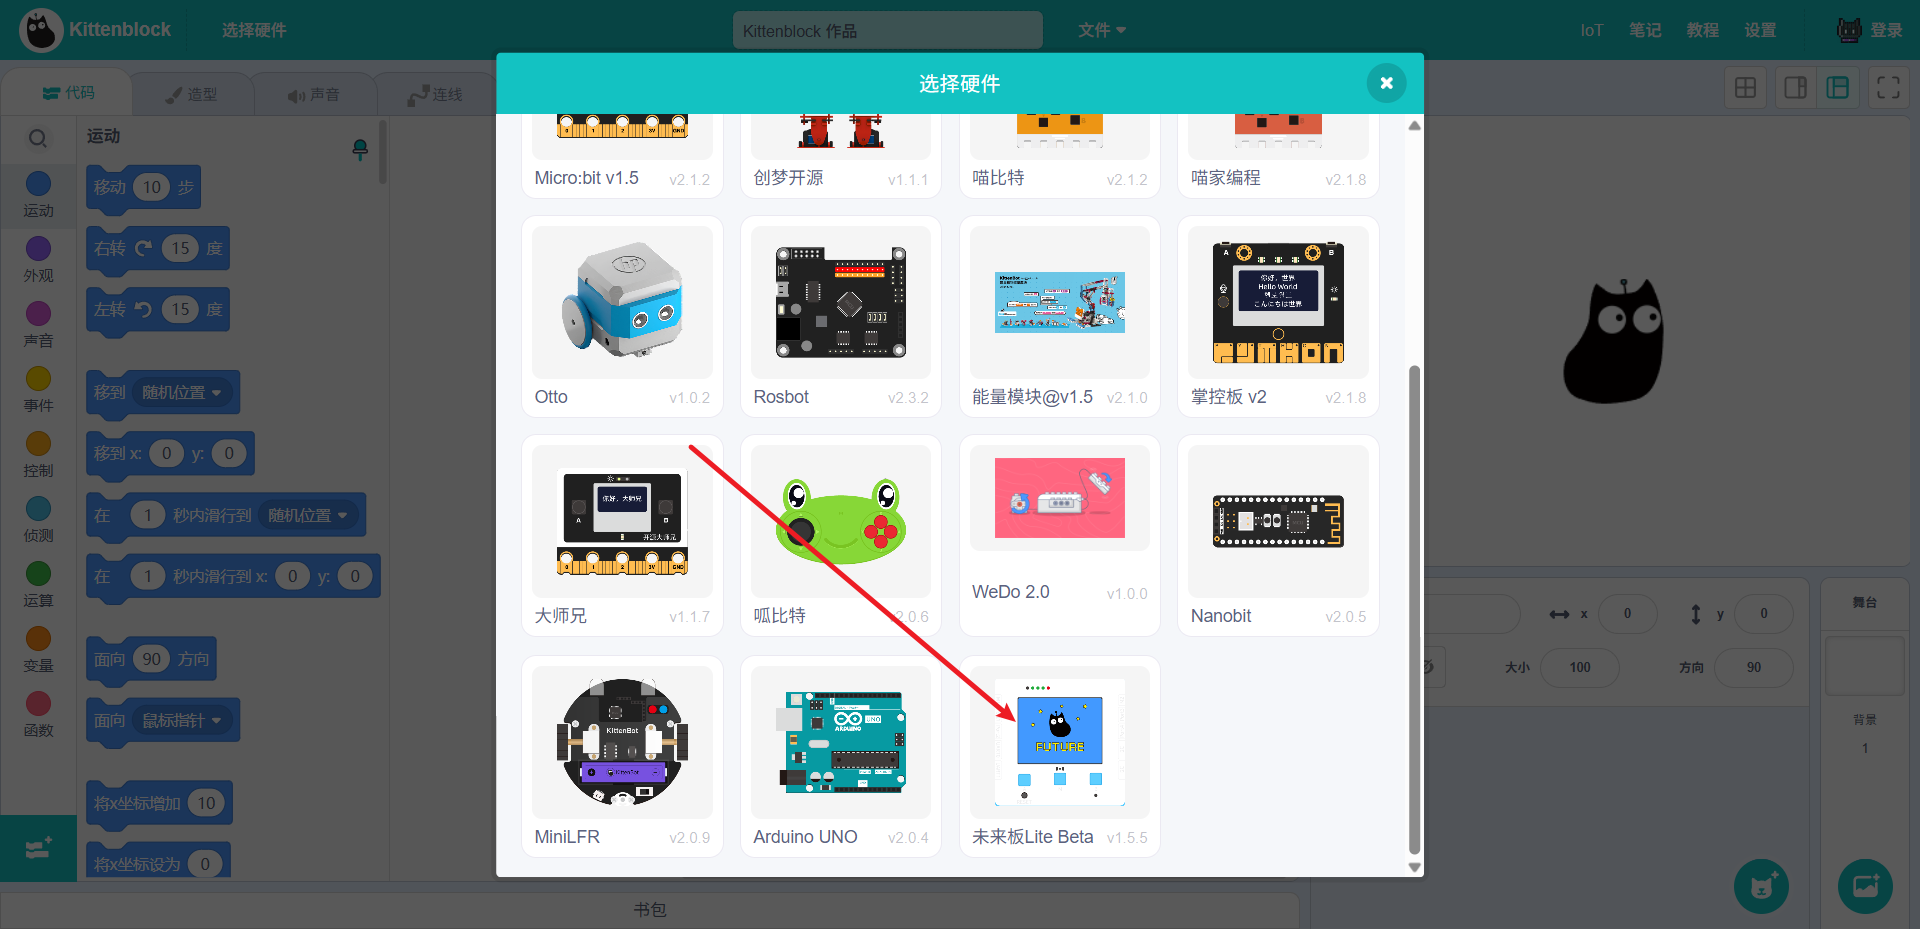Select 未来板Lite Beta hardware card

pyautogui.click(x=1059, y=756)
